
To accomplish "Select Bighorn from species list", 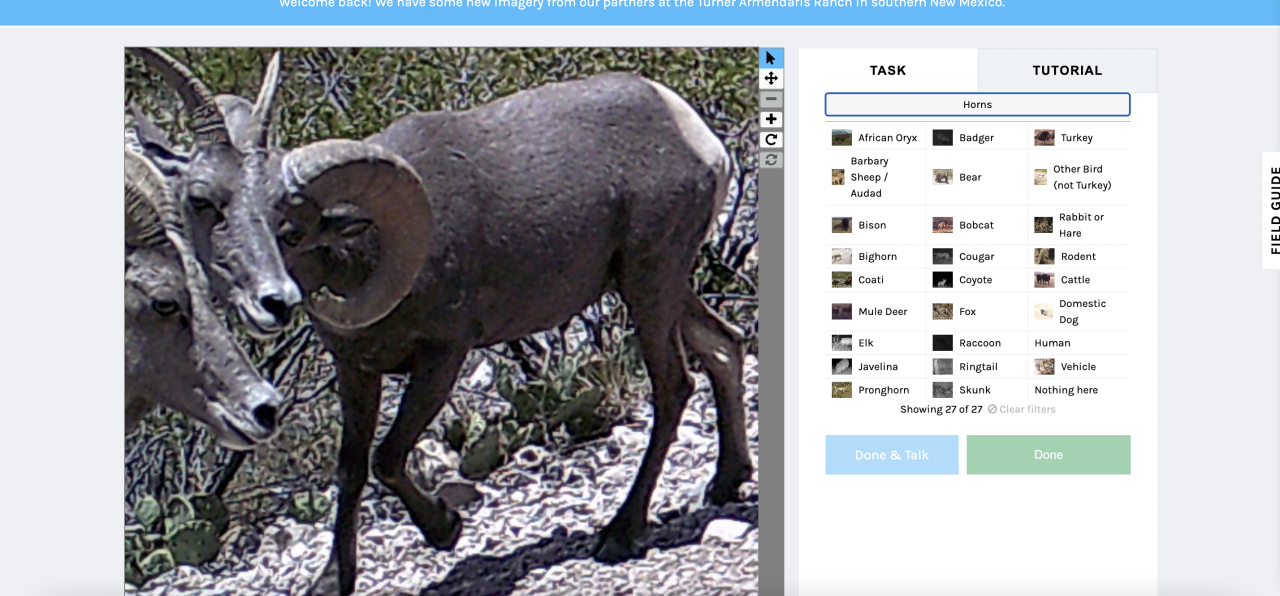I will point(876,257).
